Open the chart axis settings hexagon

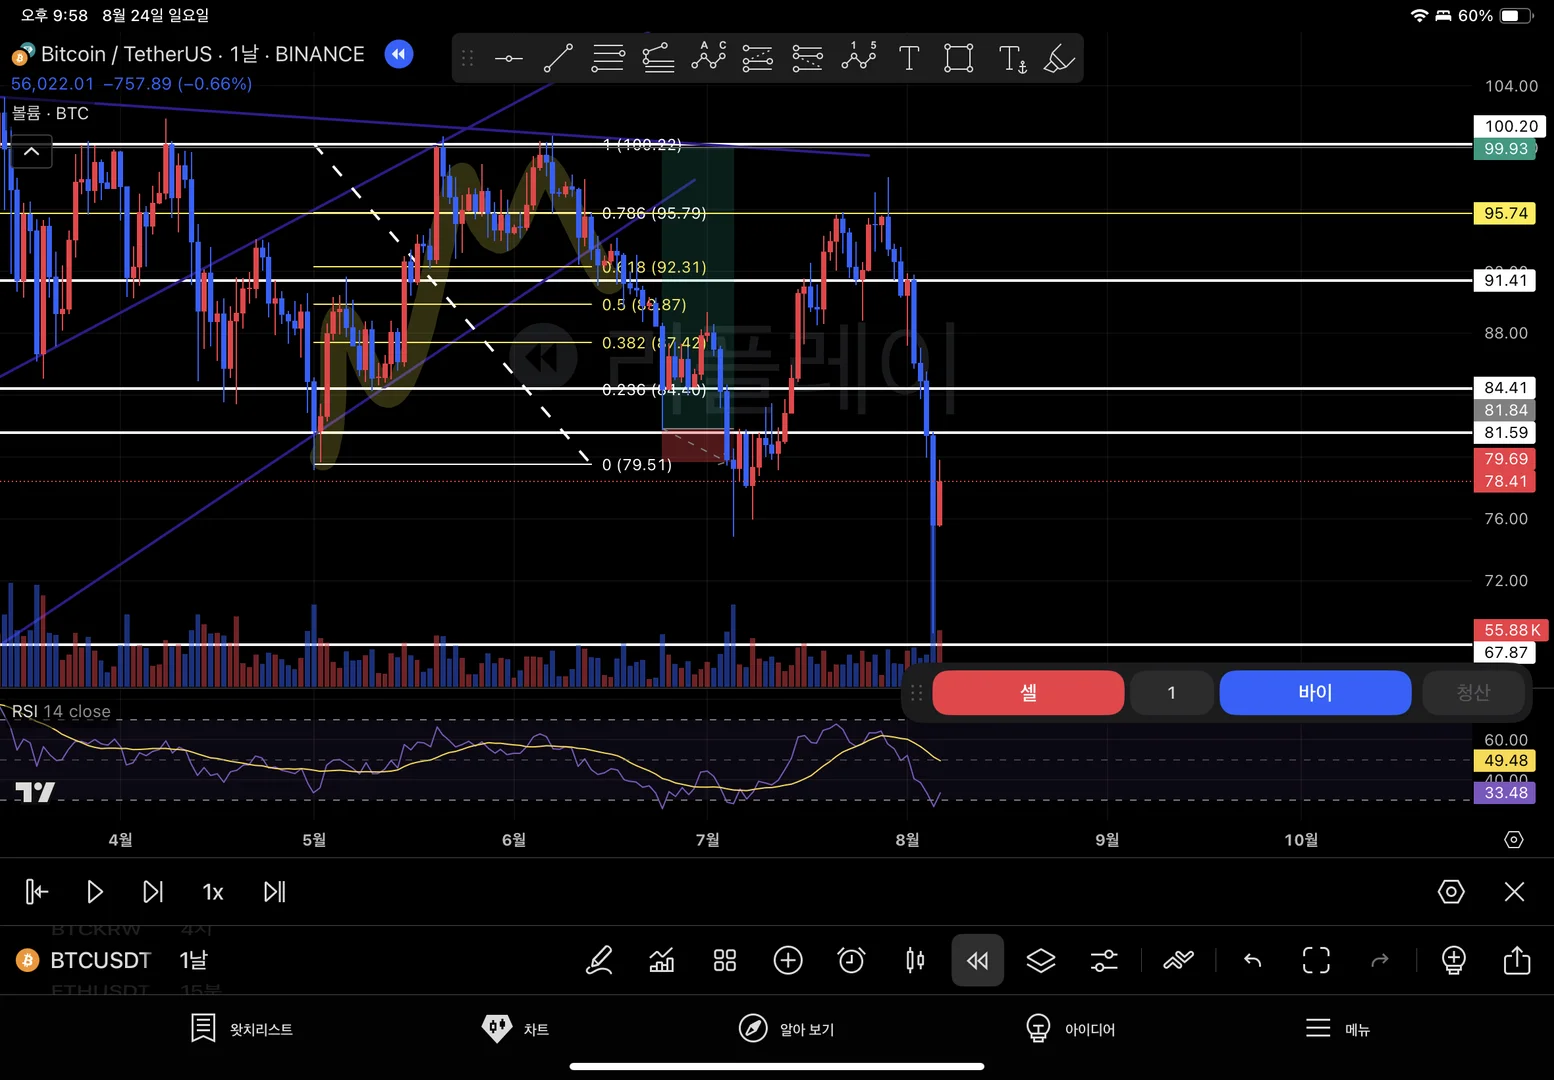coord(1514,840)
